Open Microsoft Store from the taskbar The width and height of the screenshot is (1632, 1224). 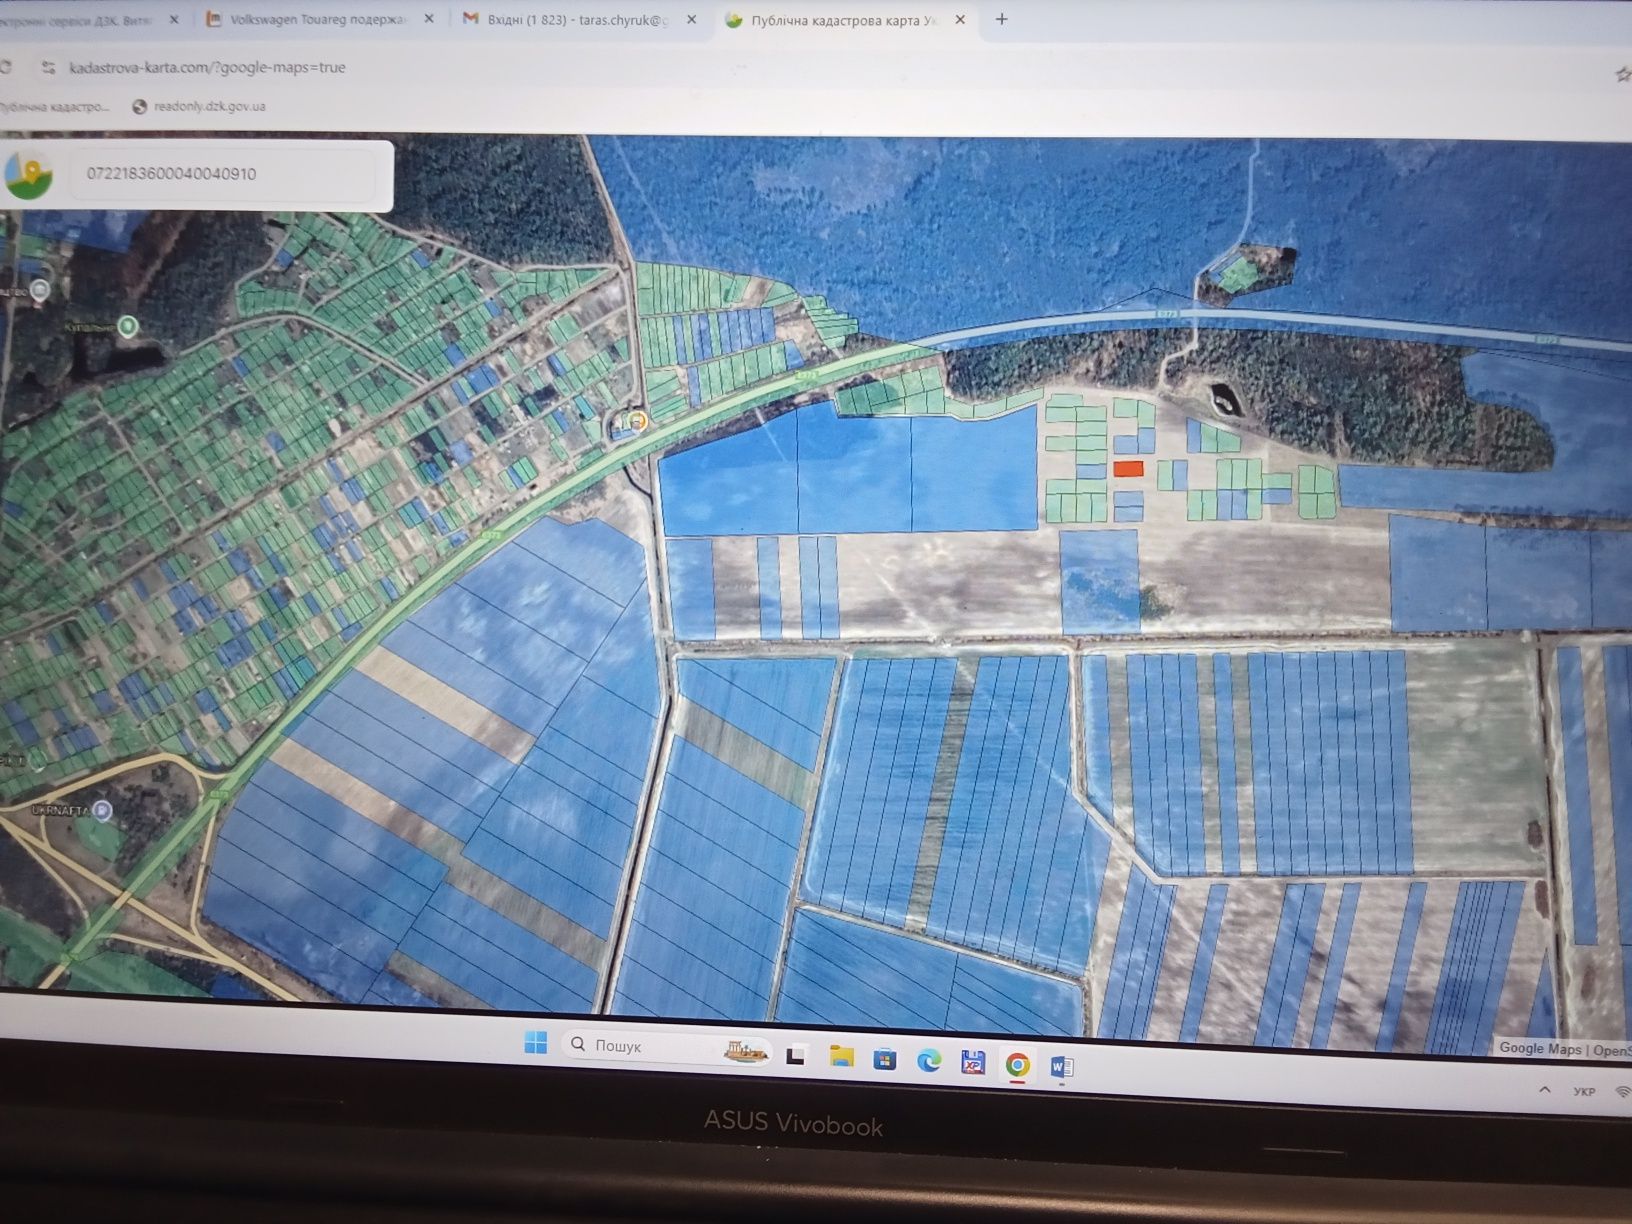(x=885, y=1059)
